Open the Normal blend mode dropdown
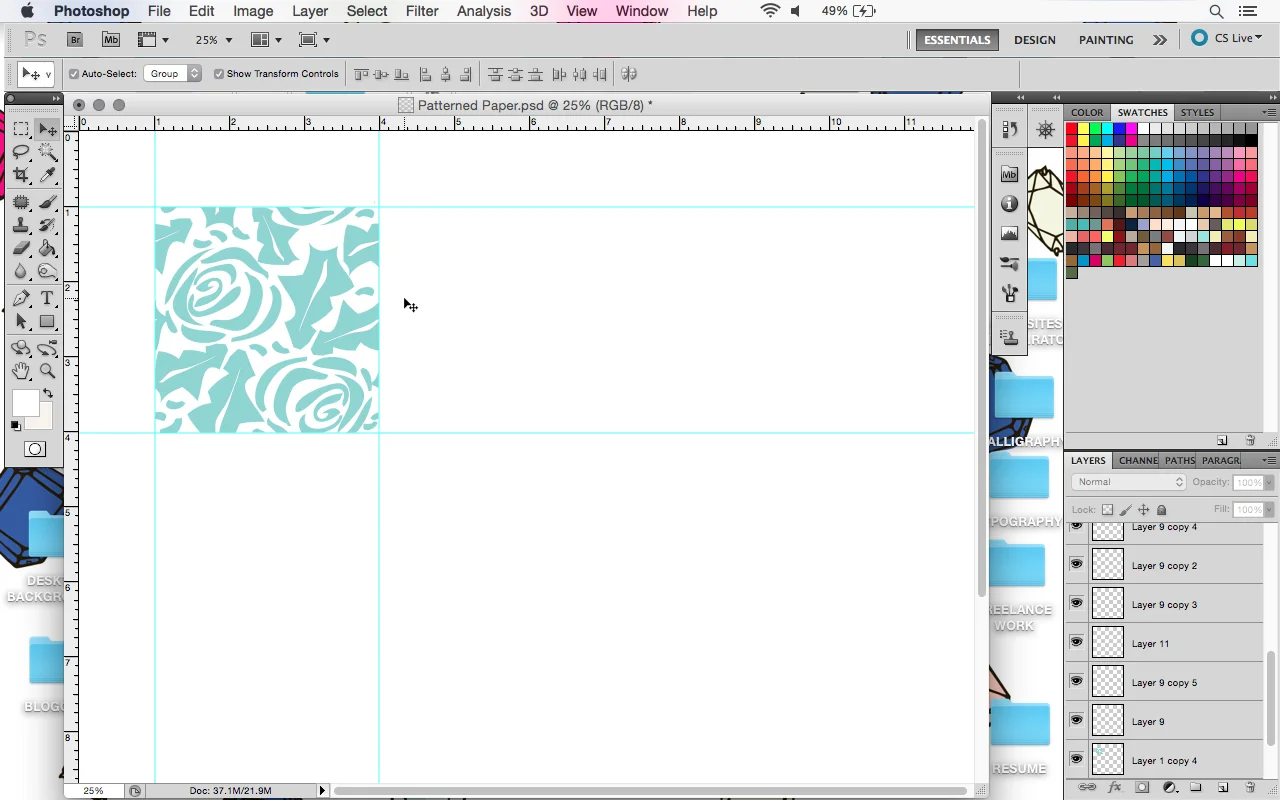Image resolution: width=1280 pixels, height=800 pixels. tap(1129, 482)
